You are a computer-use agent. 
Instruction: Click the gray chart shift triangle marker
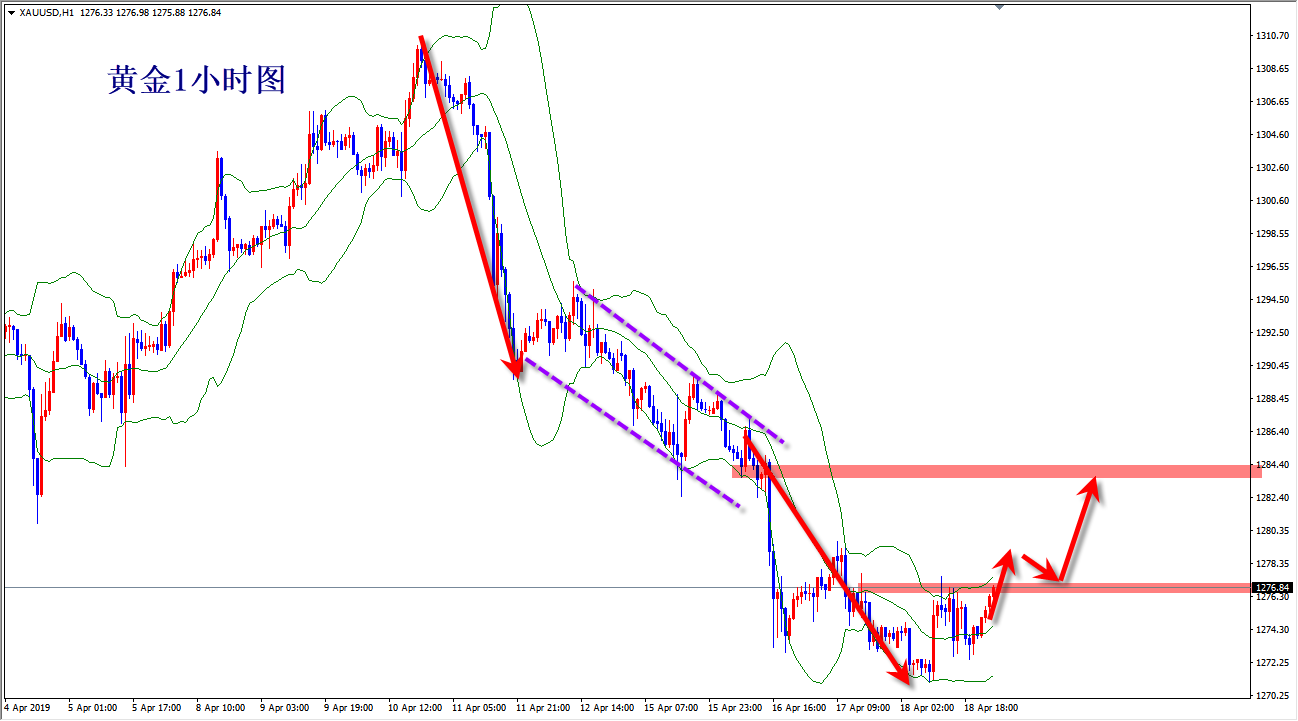[998, 7]
